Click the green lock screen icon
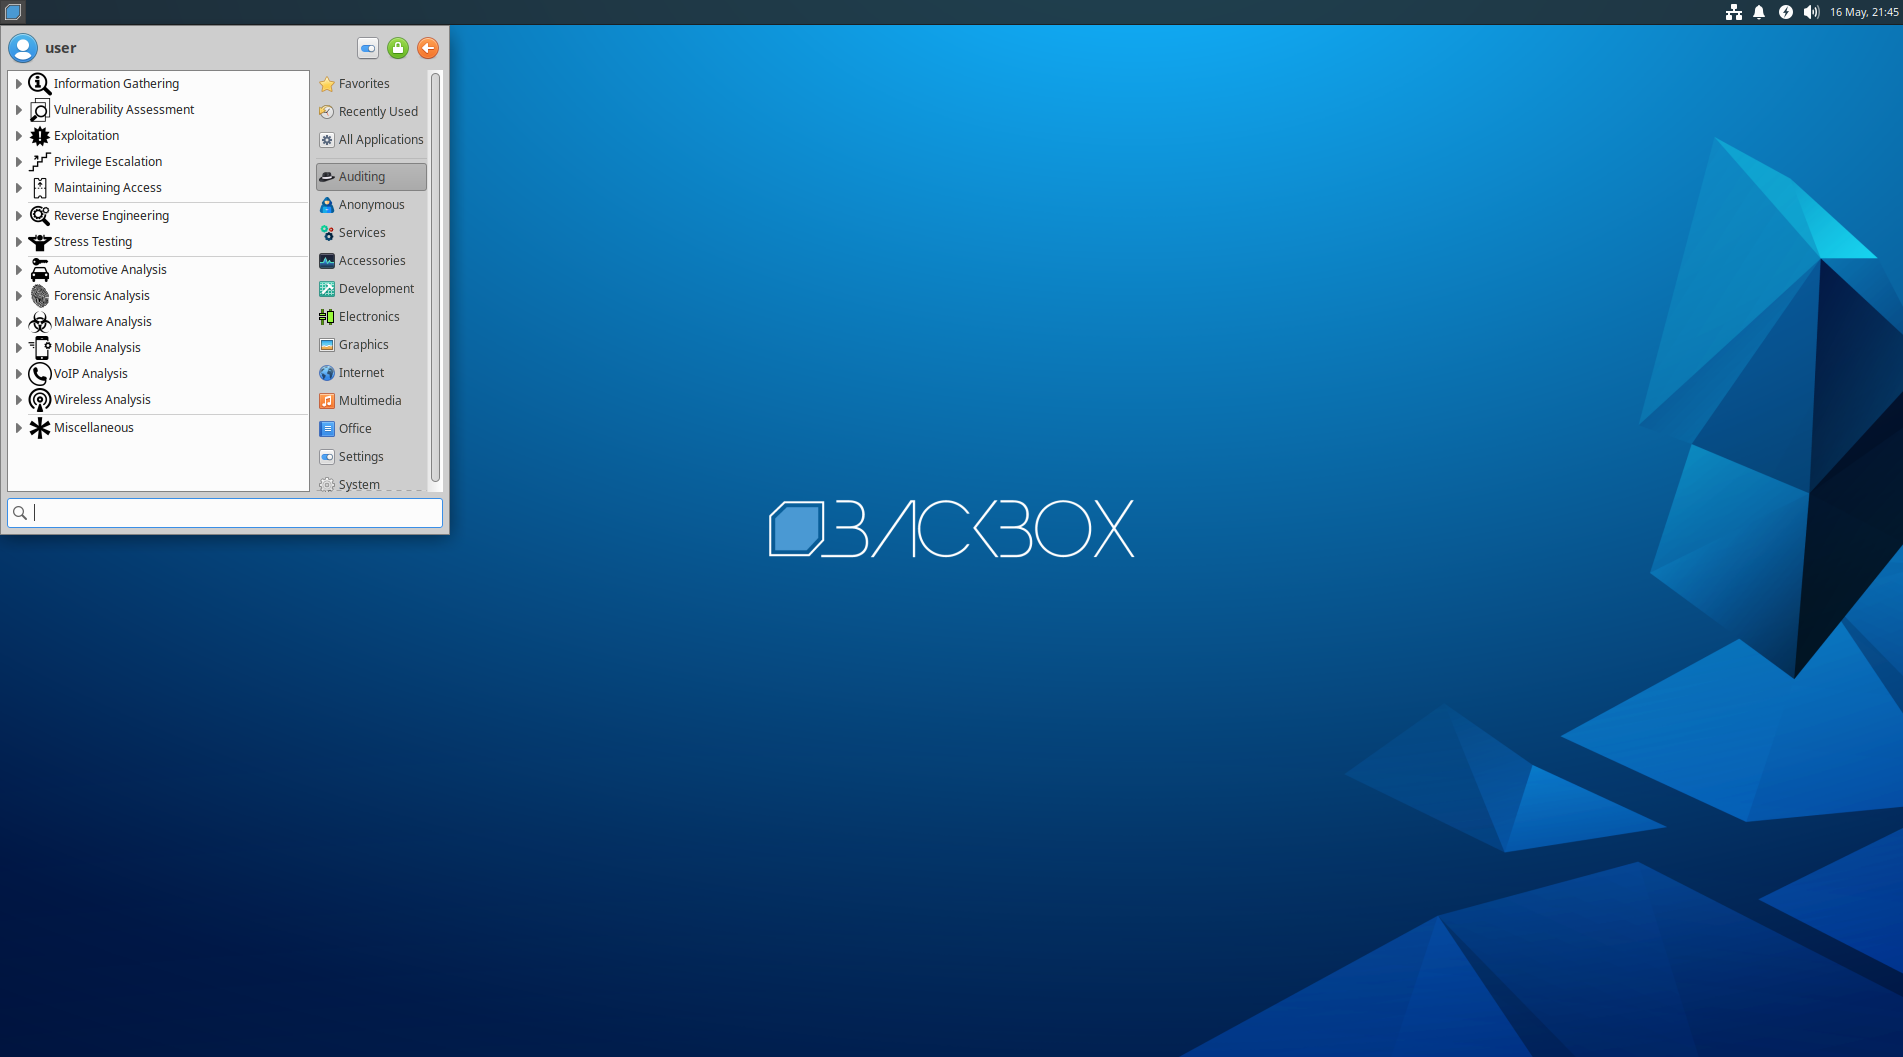1903x1057 pixels. coord(398,48)
